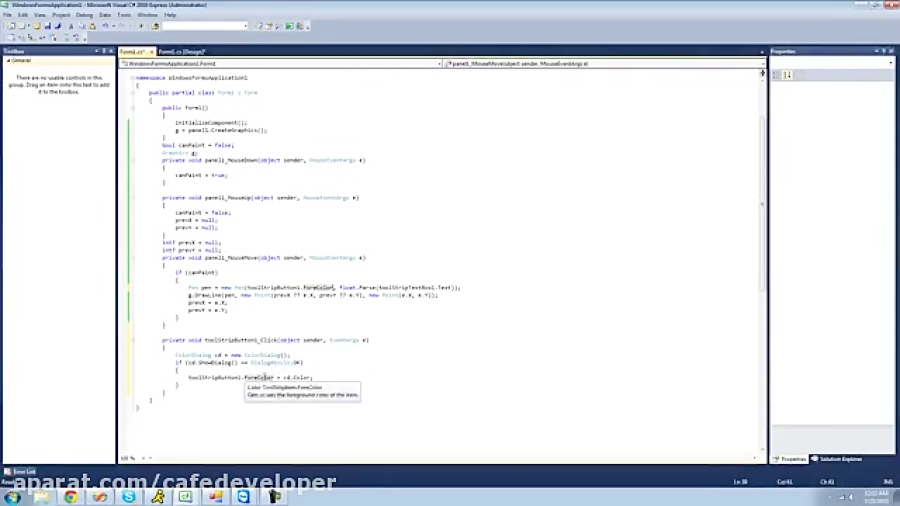
Task: Open Windows Explorer from taskbar
Action: [x=41, y=497]
